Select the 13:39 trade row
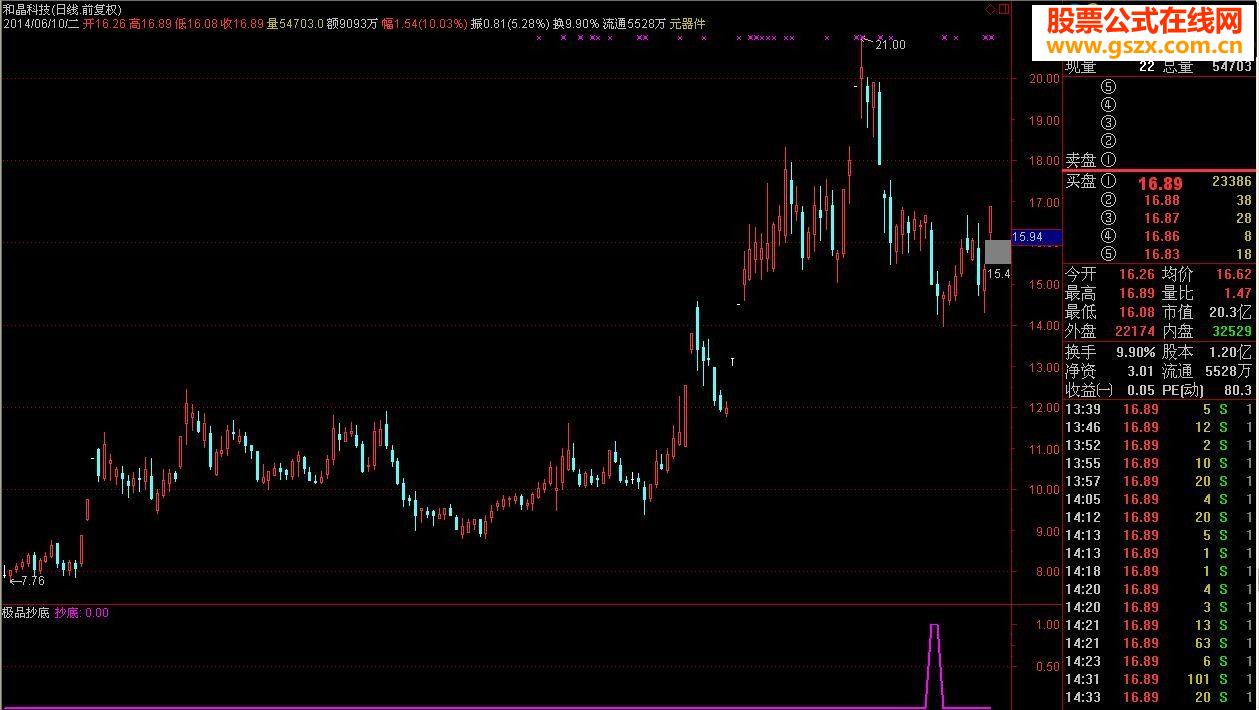Image resolution: width=1259 pixels, height=710 pixels. click(1158, 409)
